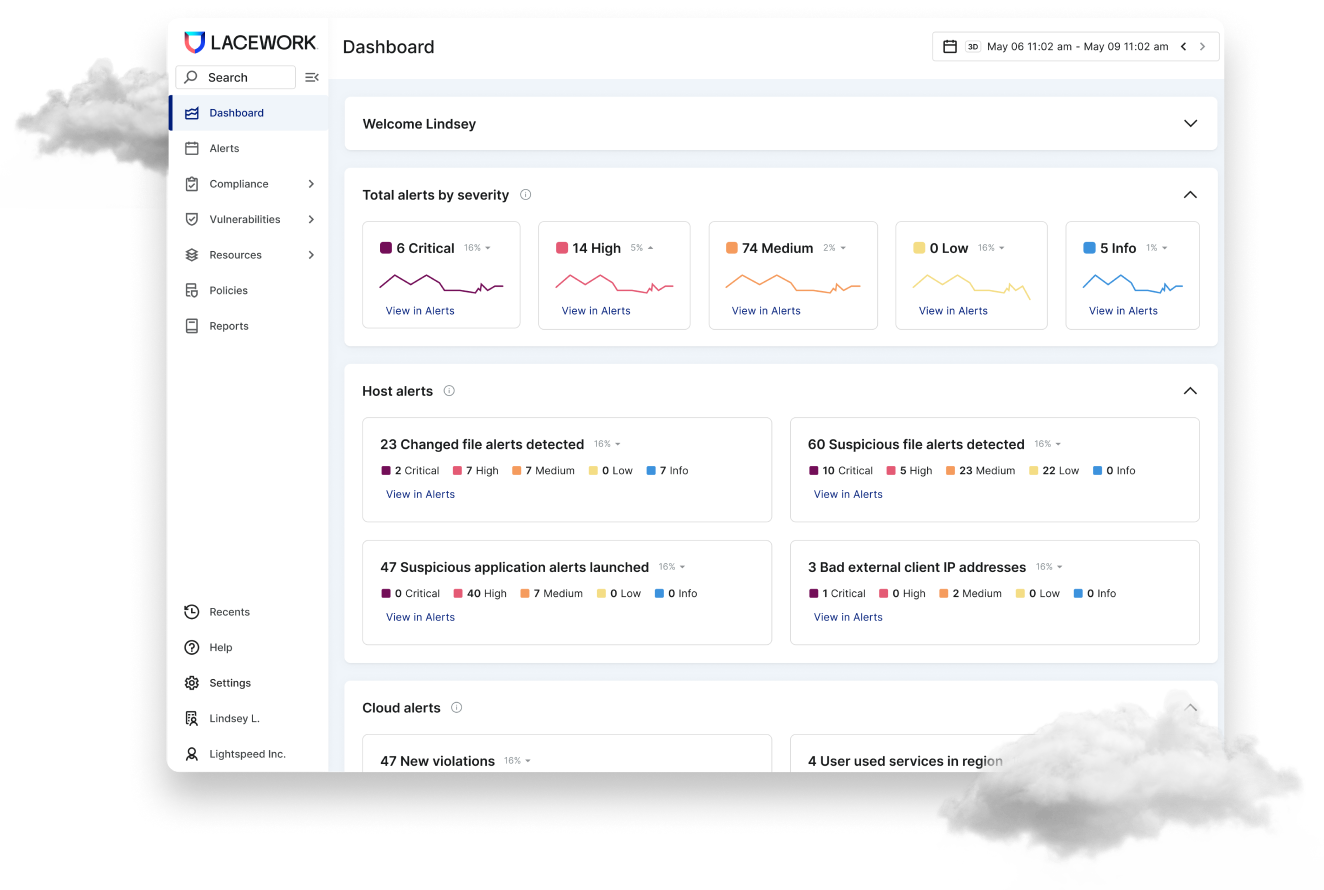
Task: Click the Lacework logo
Action: [250, 42]
